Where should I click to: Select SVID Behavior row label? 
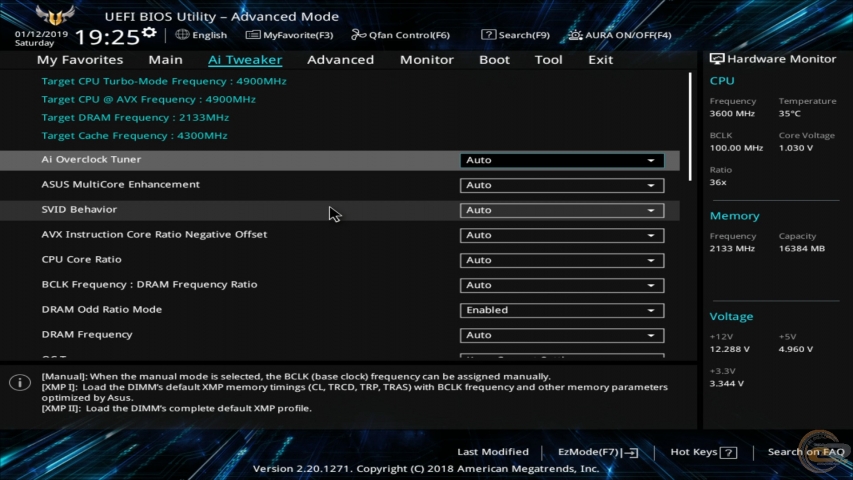tap(79, 210)
